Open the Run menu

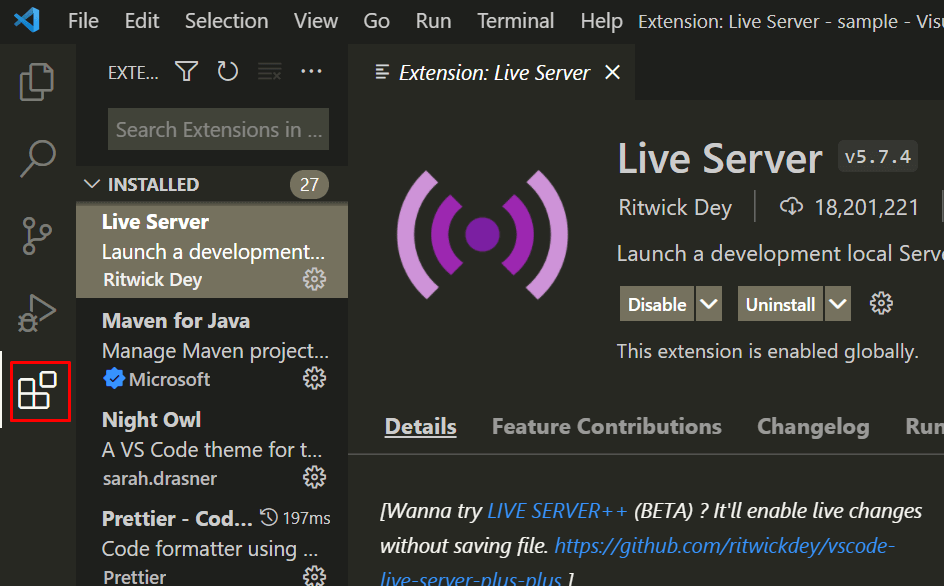433,21
